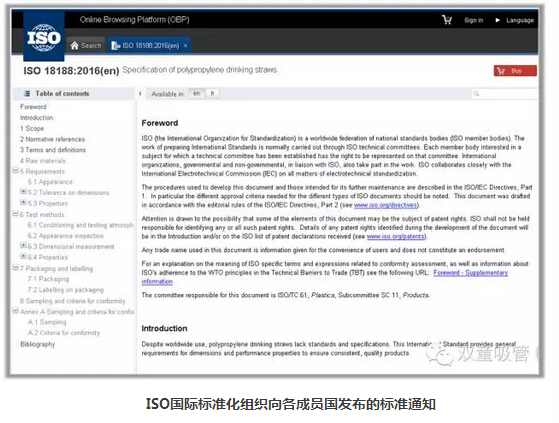Expand 5.2 Tolerance on dimensions

23,192
